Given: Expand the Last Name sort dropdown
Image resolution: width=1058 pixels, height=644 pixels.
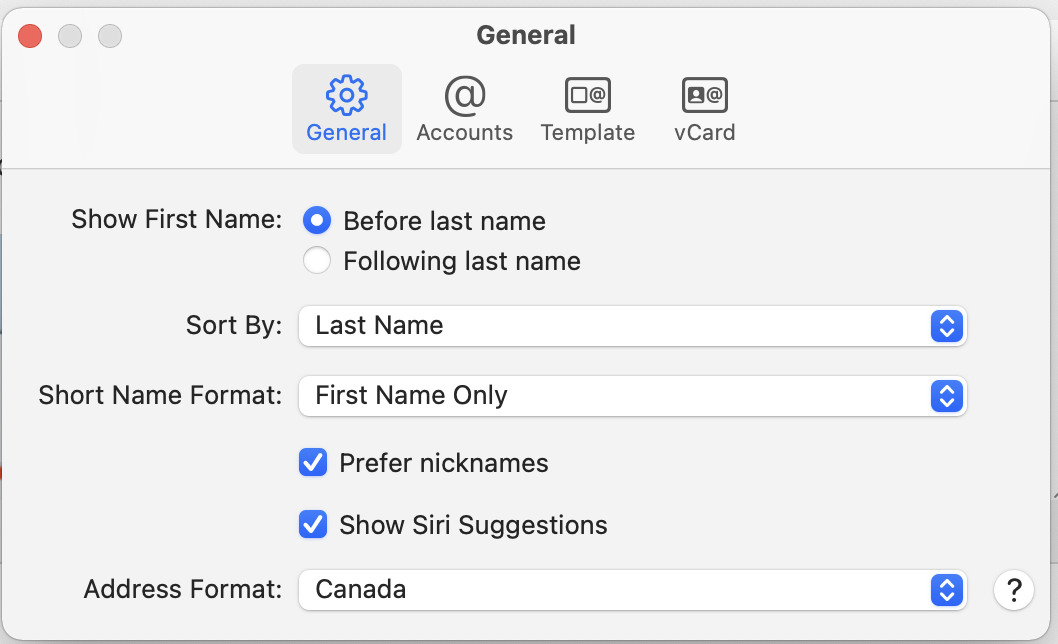Looking at the screenshot, I should (620, 326).
